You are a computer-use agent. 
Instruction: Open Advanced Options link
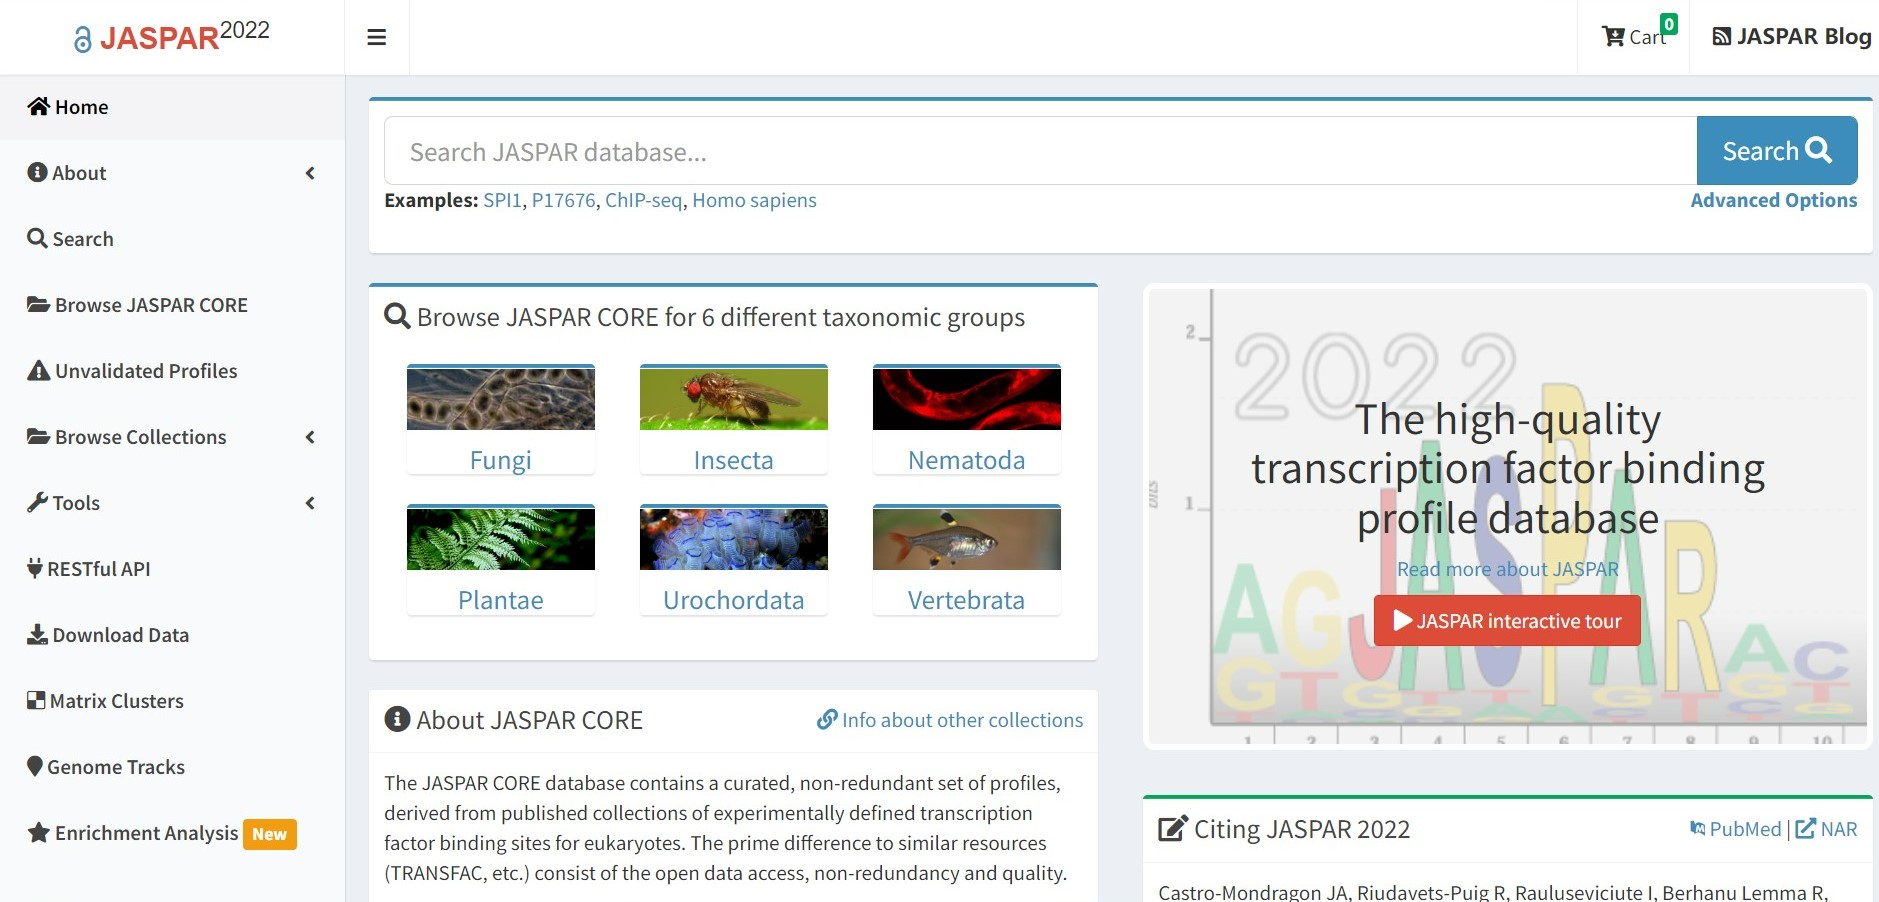click(1774, 200)
